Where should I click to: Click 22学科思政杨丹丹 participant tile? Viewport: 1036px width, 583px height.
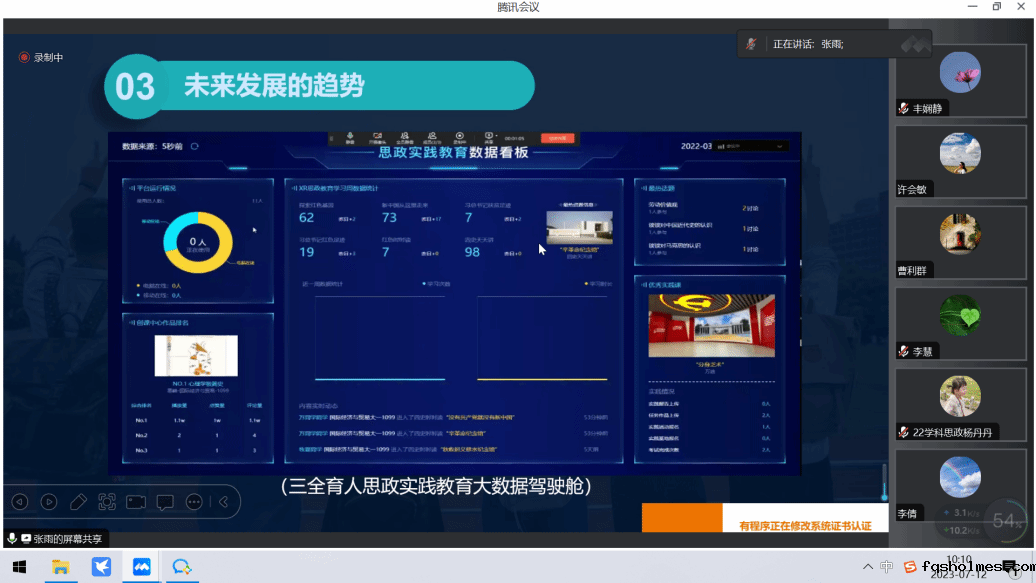point(959,407)
